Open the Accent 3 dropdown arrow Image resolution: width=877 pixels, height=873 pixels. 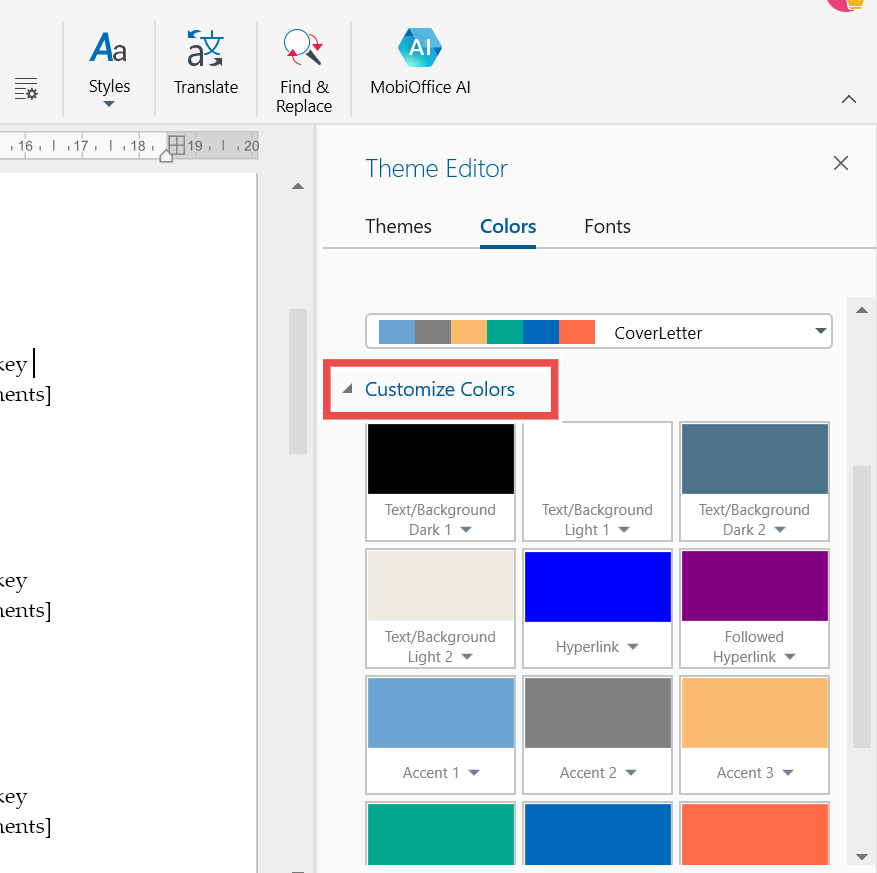(x=788, y=773)
